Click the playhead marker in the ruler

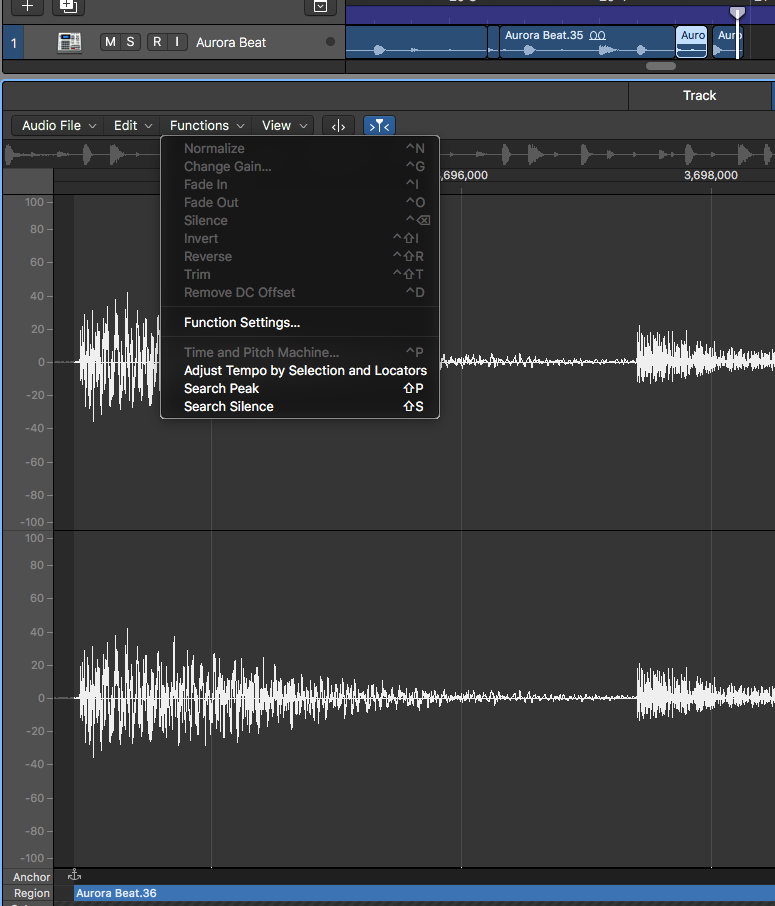[737, 13]
